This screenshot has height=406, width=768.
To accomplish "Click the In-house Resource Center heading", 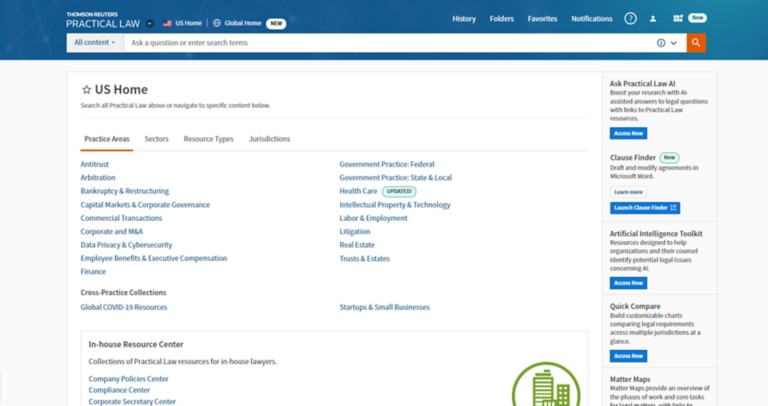I will point(136,344).
